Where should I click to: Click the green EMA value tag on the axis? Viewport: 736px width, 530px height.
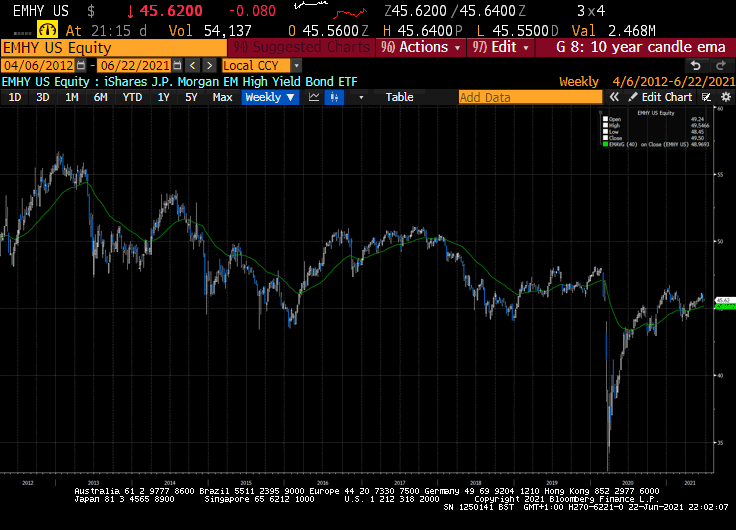click(x=724, y=307)
